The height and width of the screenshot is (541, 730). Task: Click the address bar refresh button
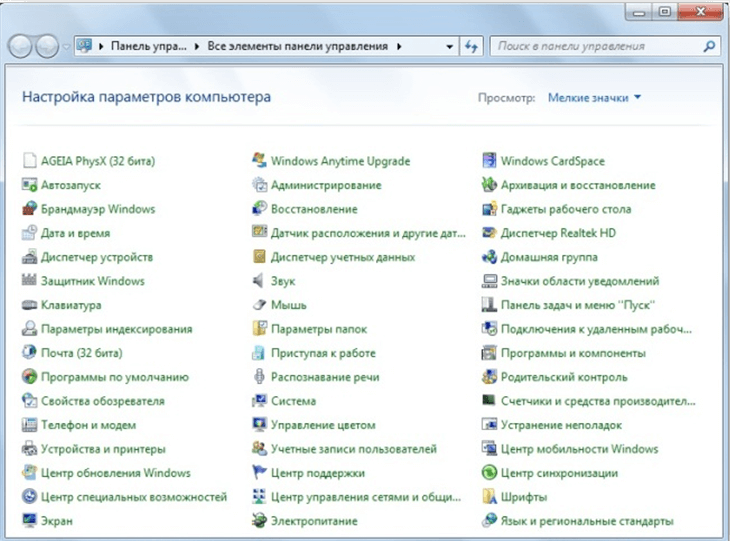coord(471,47)
